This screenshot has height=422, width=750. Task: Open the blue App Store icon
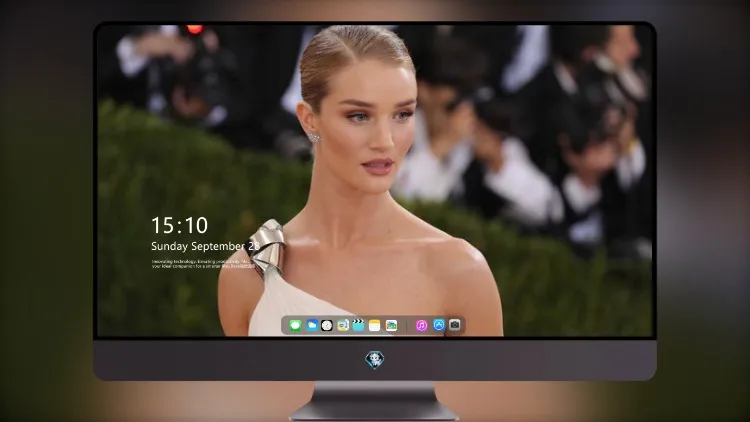tap(439, 325)
